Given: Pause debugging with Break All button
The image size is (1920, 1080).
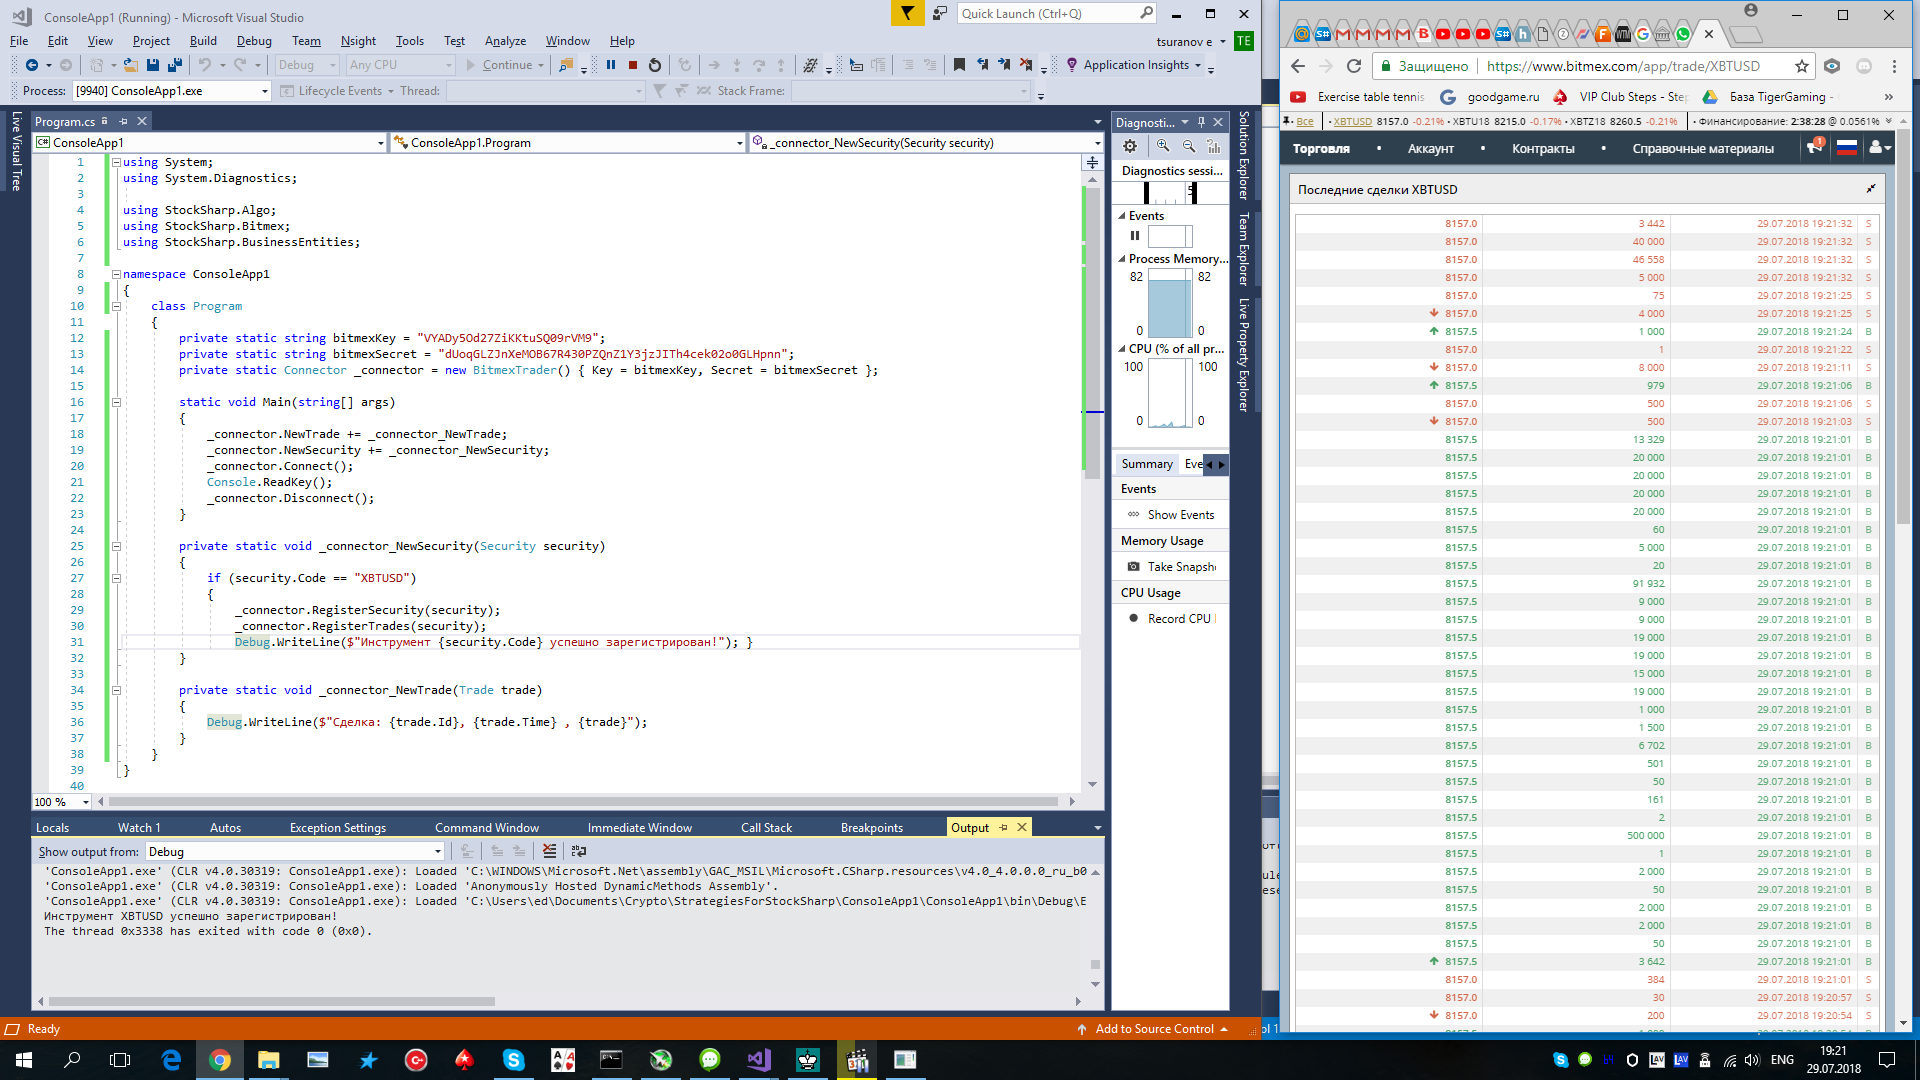Looking at the screenshot, I should (x=611, y=65).
